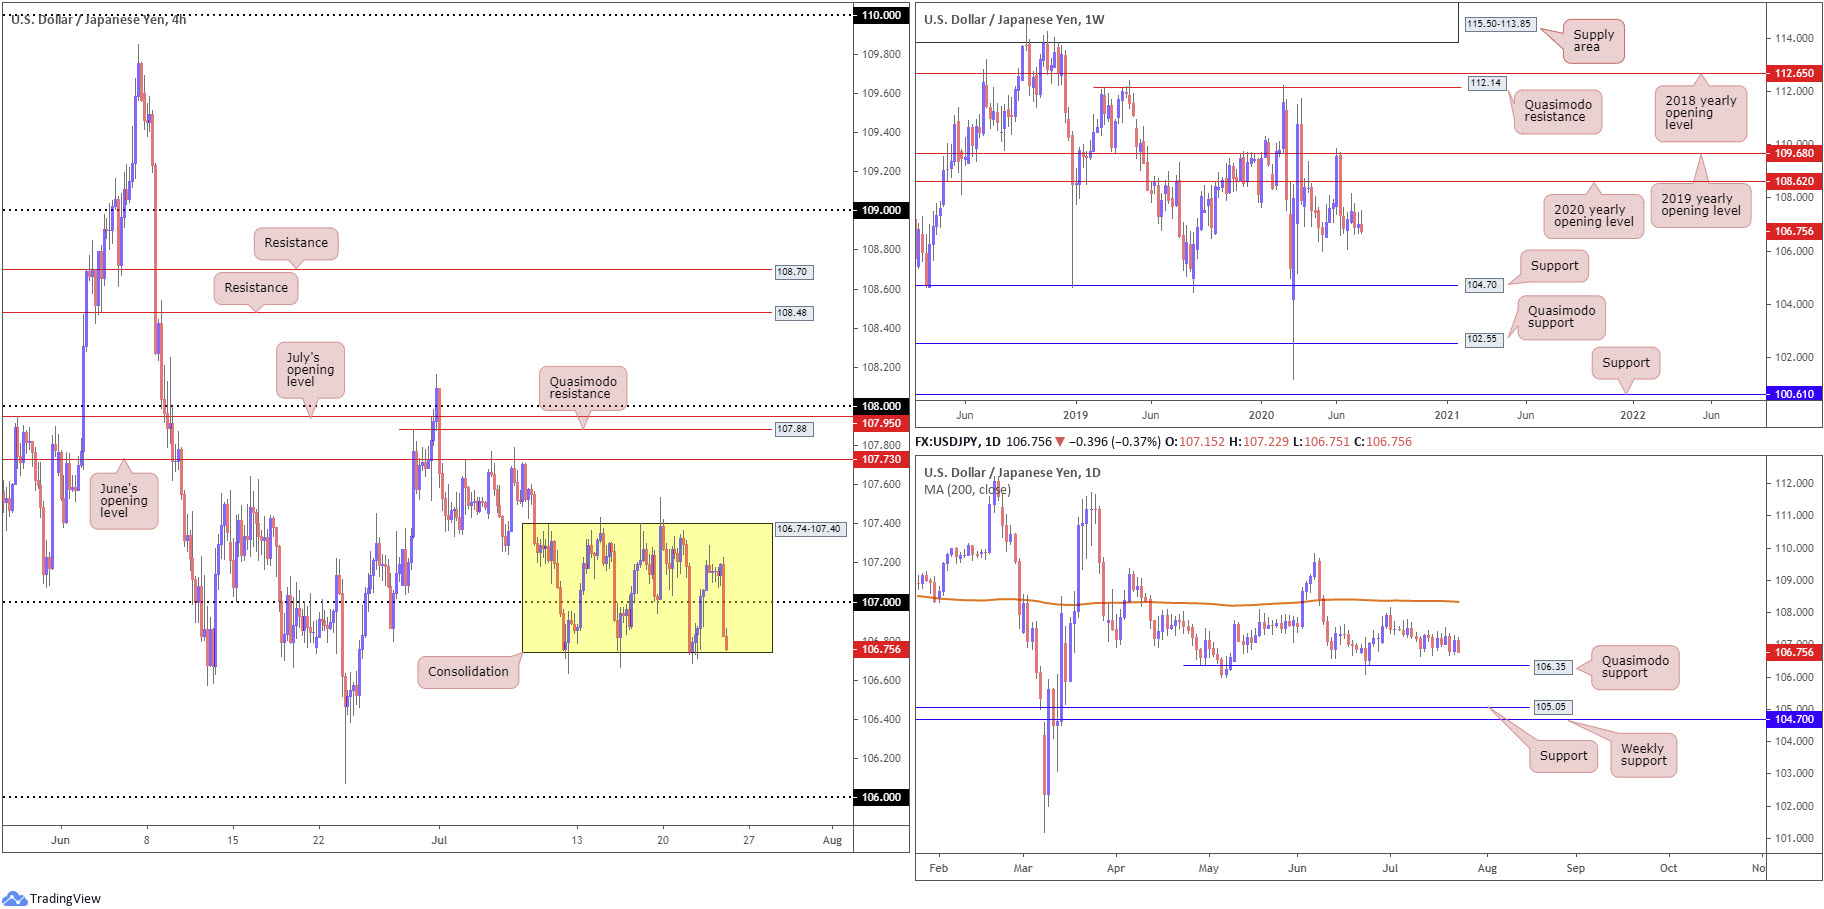Image resolution: width=1824 pixels, height=909 pixels.
Task: Select the Weekly support callout on daily chart
Action: [x=1643, y=754]
